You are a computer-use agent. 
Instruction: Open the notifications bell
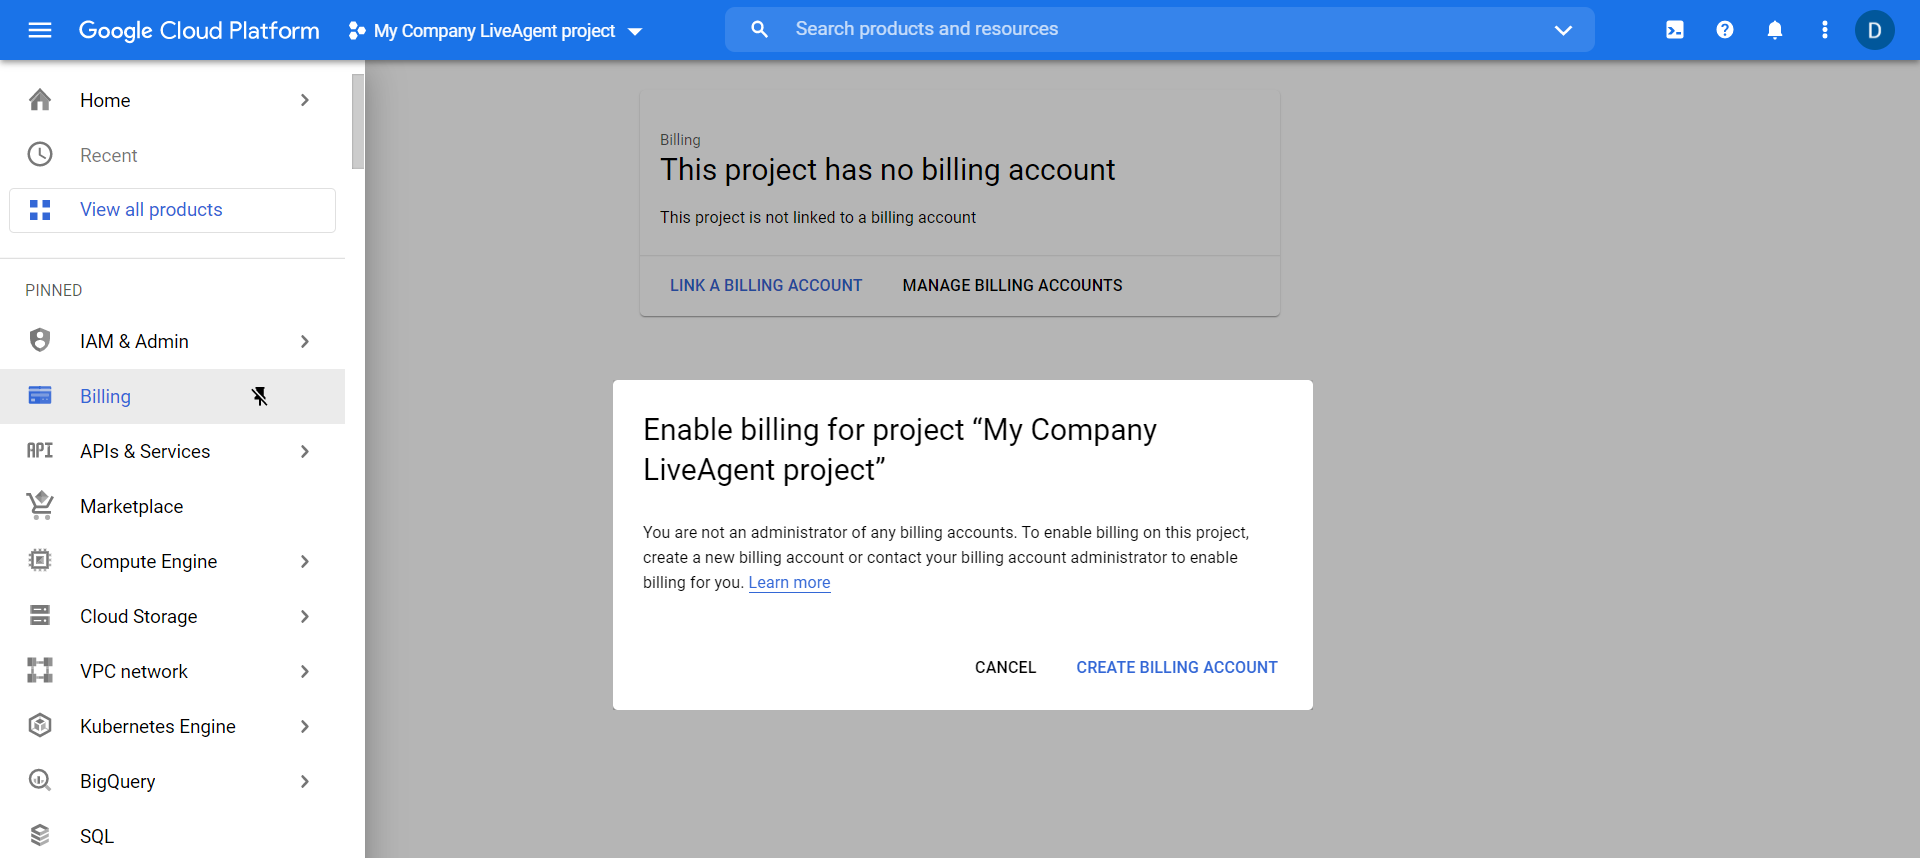click(1775, 30)
